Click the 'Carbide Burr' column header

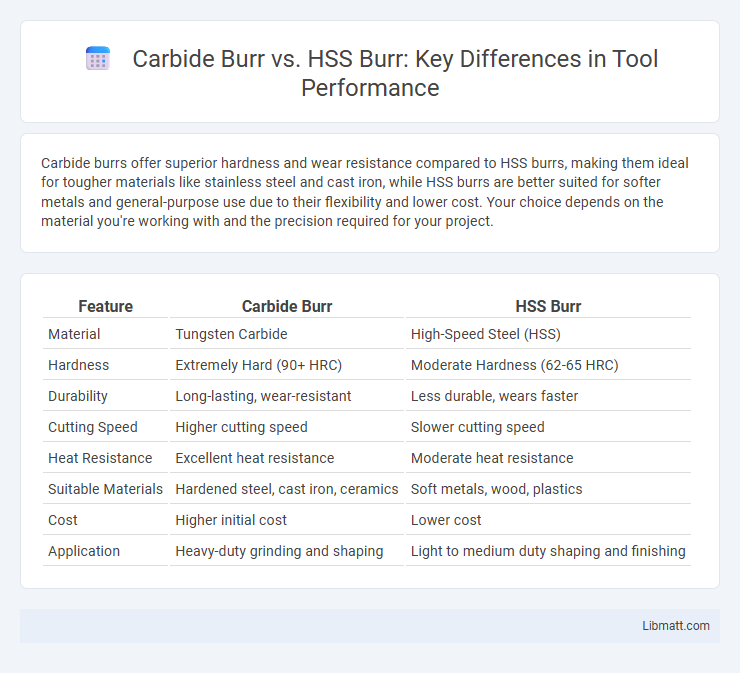point(287,306)
